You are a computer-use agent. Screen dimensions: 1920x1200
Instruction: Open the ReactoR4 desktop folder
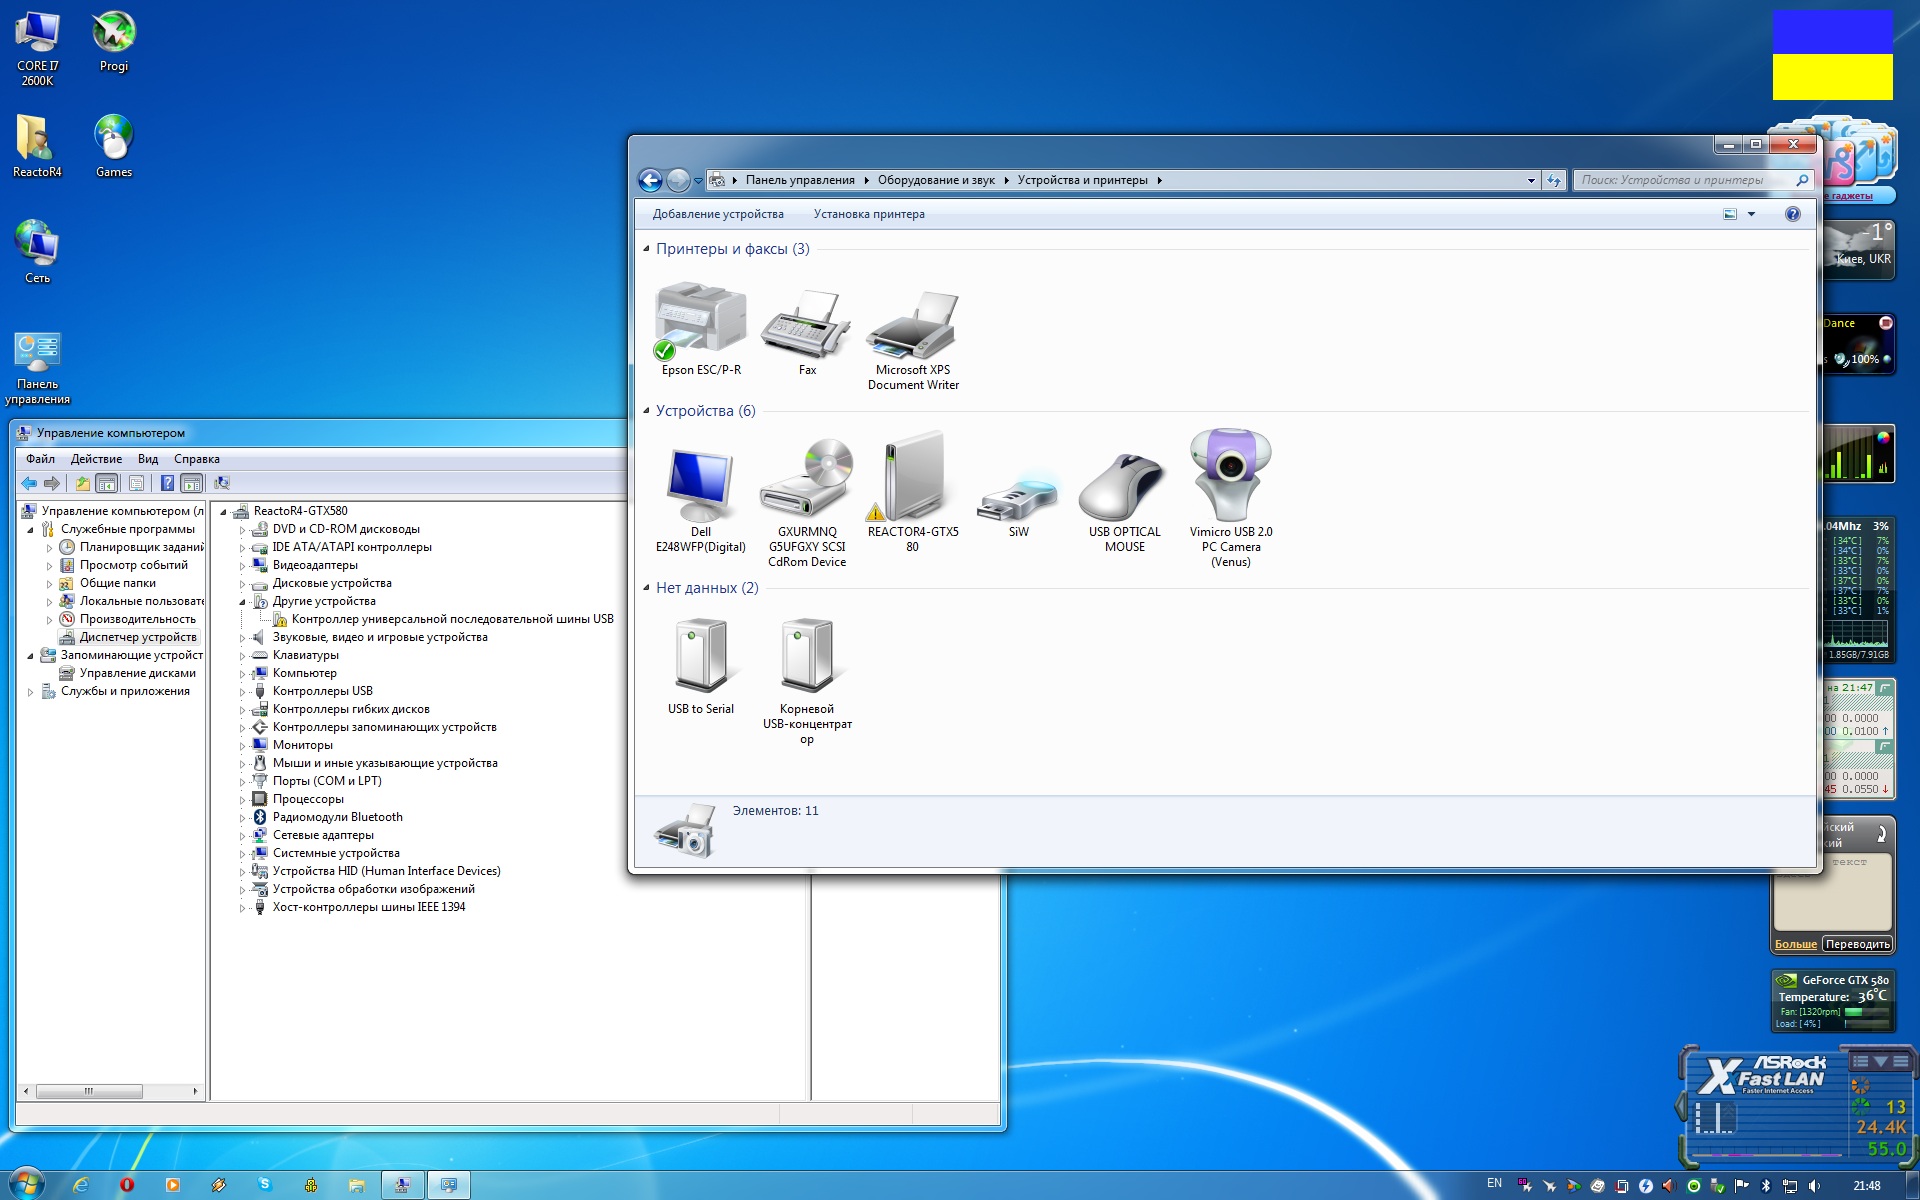pos(37,145)
